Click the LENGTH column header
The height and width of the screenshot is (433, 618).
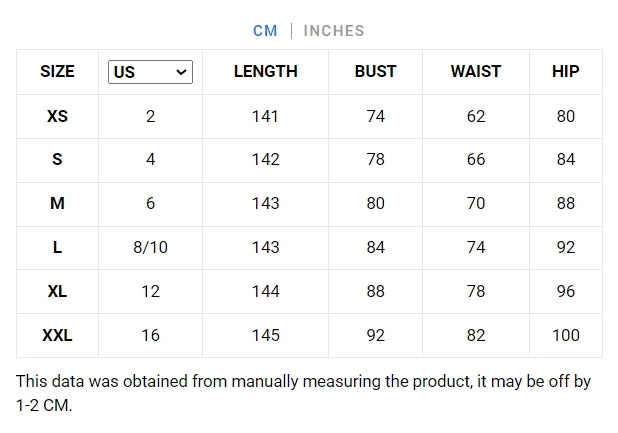(265, 72)
